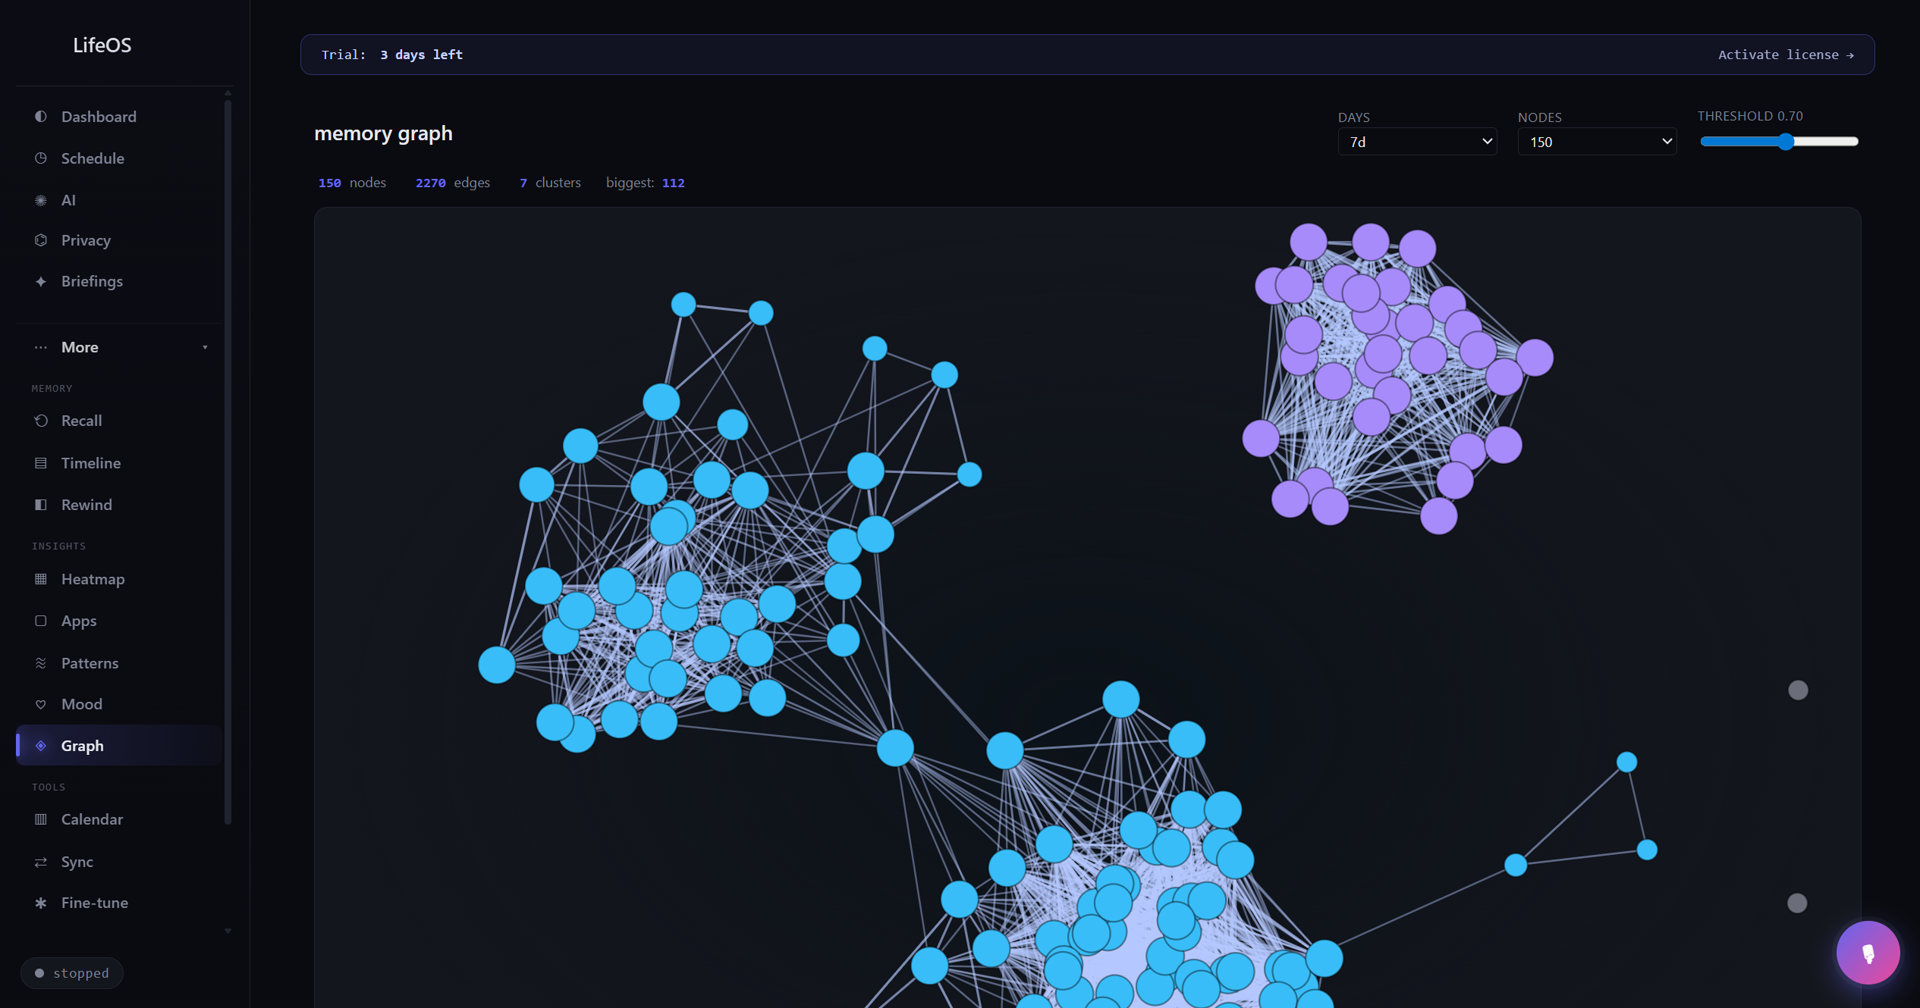
Task: Click the Calendar icon under Tools
Action: tap(41, 819)
